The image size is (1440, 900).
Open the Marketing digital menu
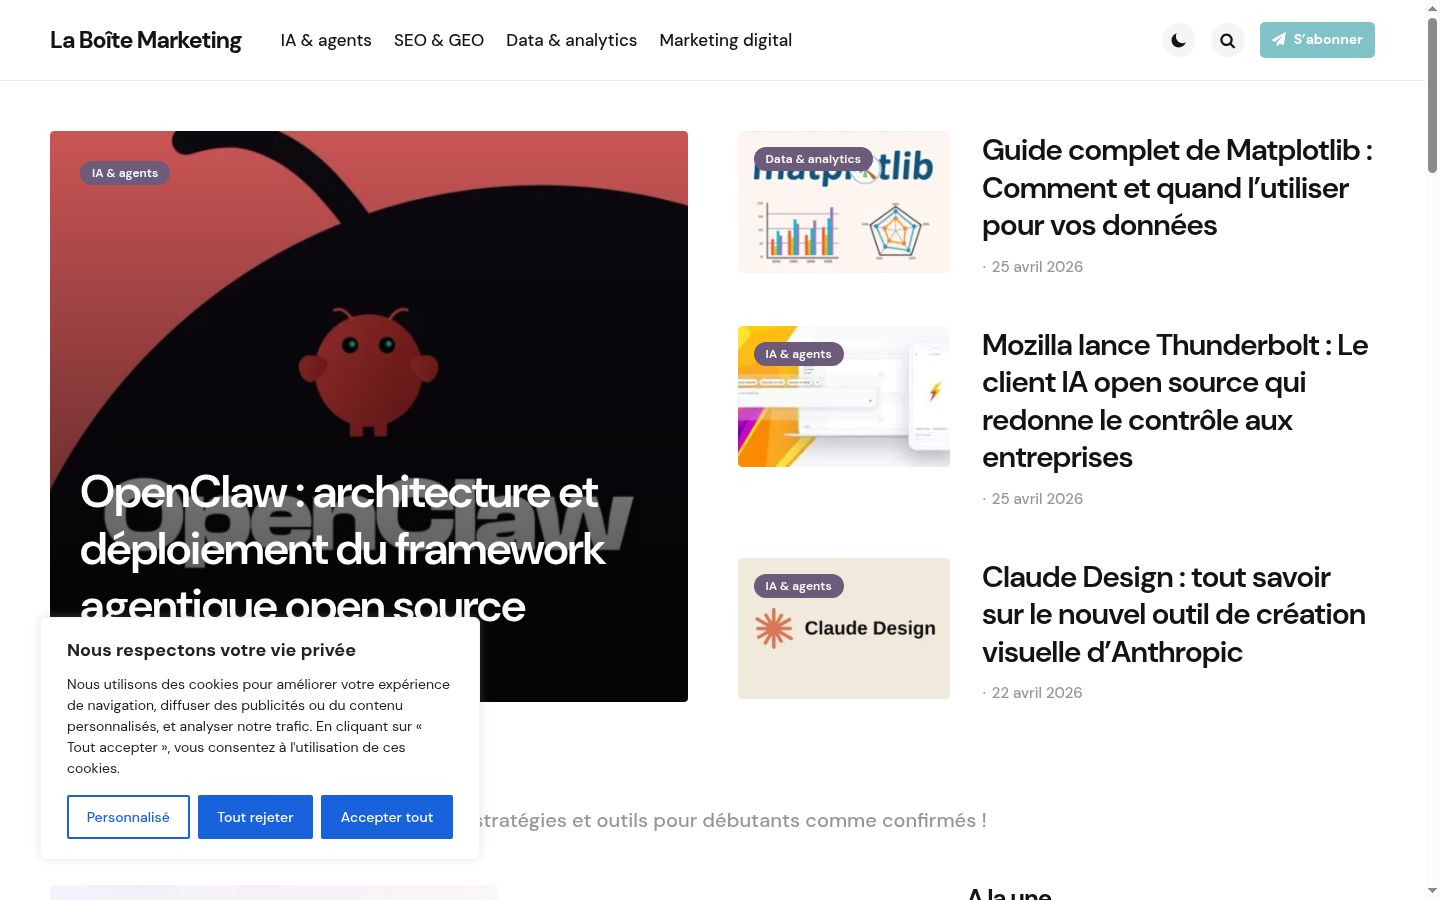click(725, 40)
